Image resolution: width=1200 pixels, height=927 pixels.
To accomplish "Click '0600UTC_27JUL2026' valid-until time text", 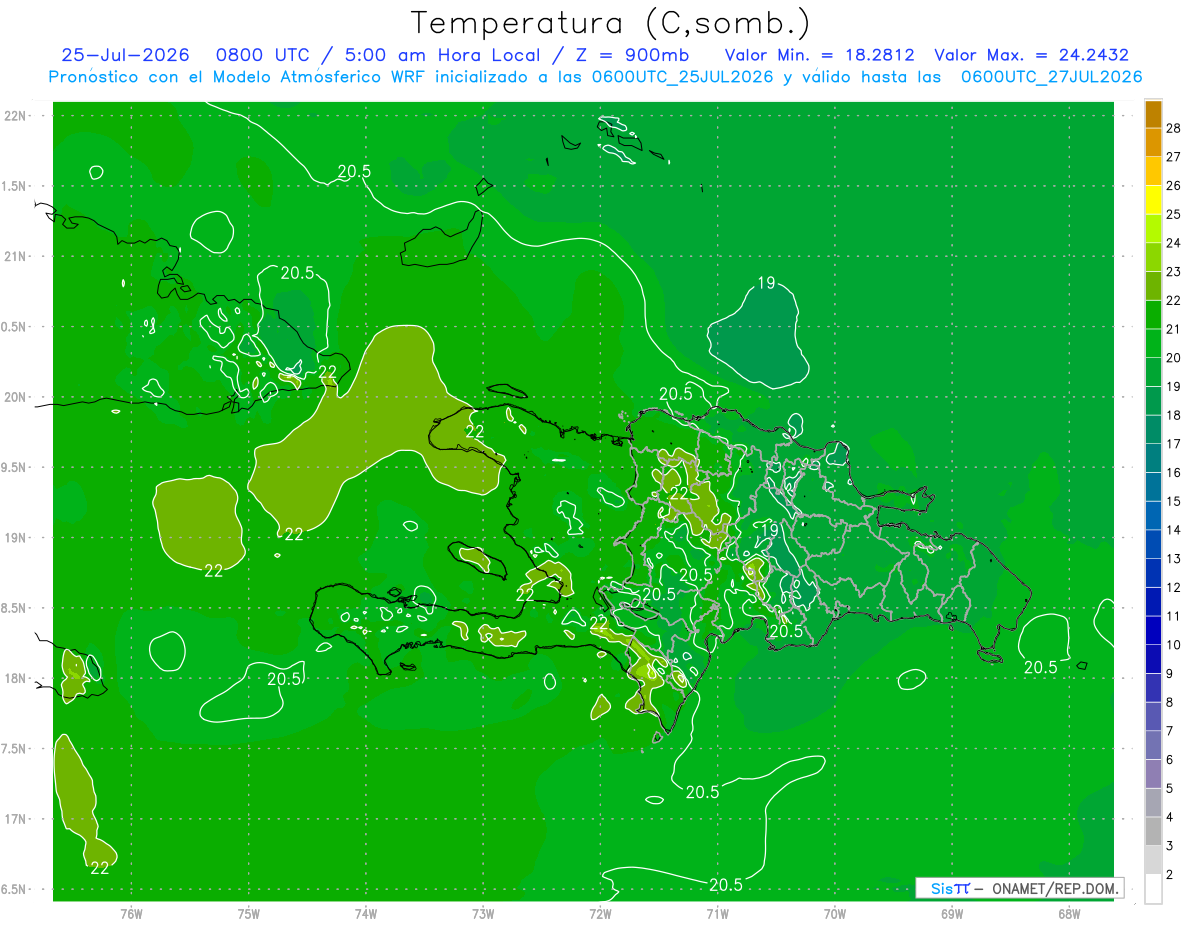I will tap(1051, 77).
